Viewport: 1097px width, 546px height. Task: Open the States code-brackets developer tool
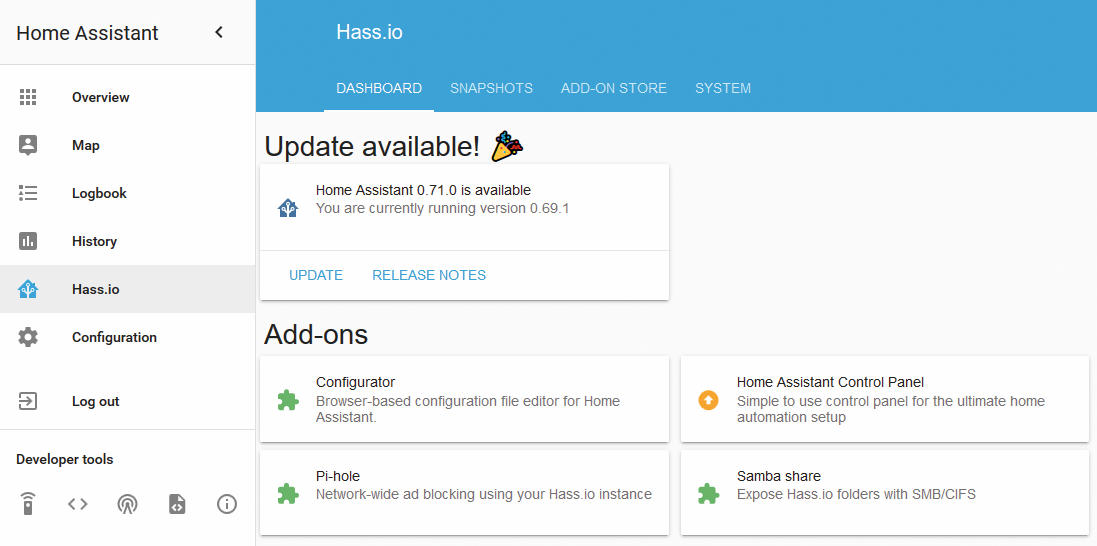click(x=78, y=503)
